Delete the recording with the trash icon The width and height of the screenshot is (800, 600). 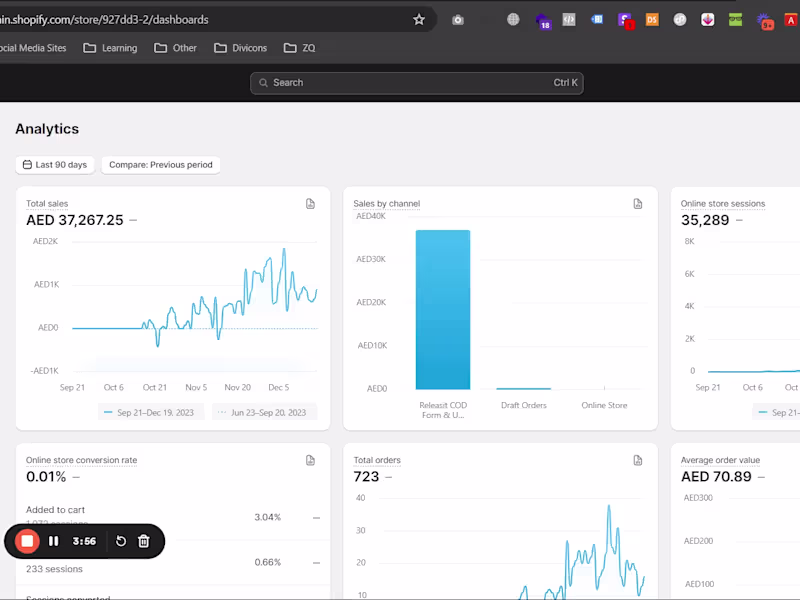[x=144, y=541]
